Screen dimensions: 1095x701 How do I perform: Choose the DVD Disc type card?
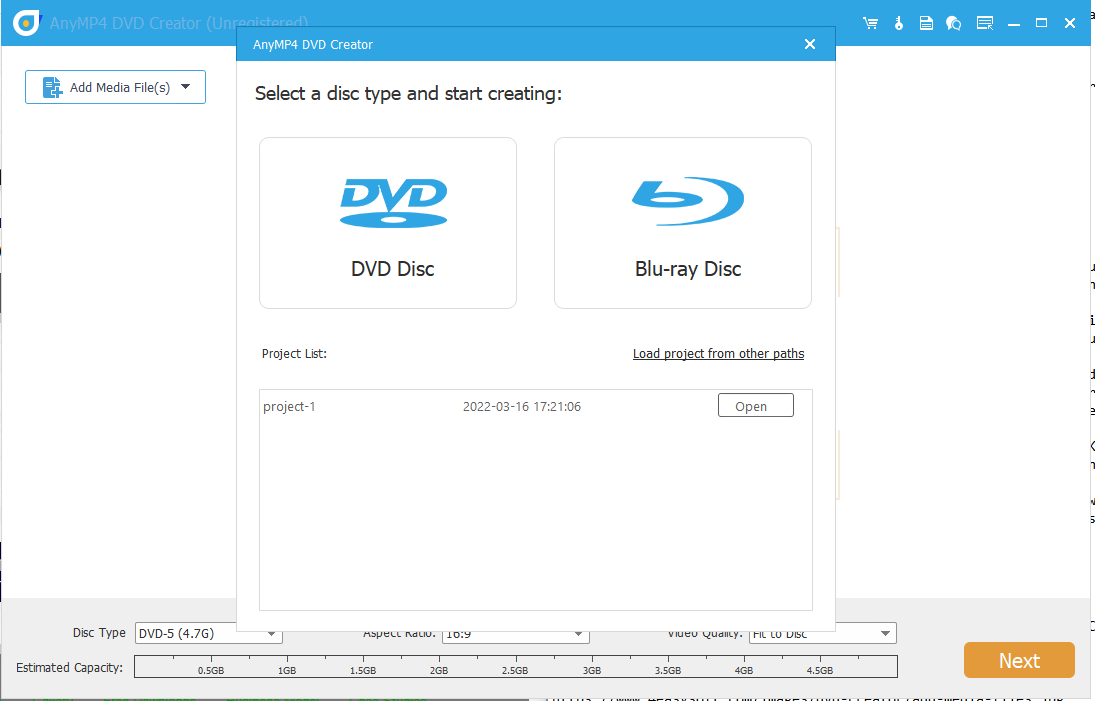pos(388,223)
